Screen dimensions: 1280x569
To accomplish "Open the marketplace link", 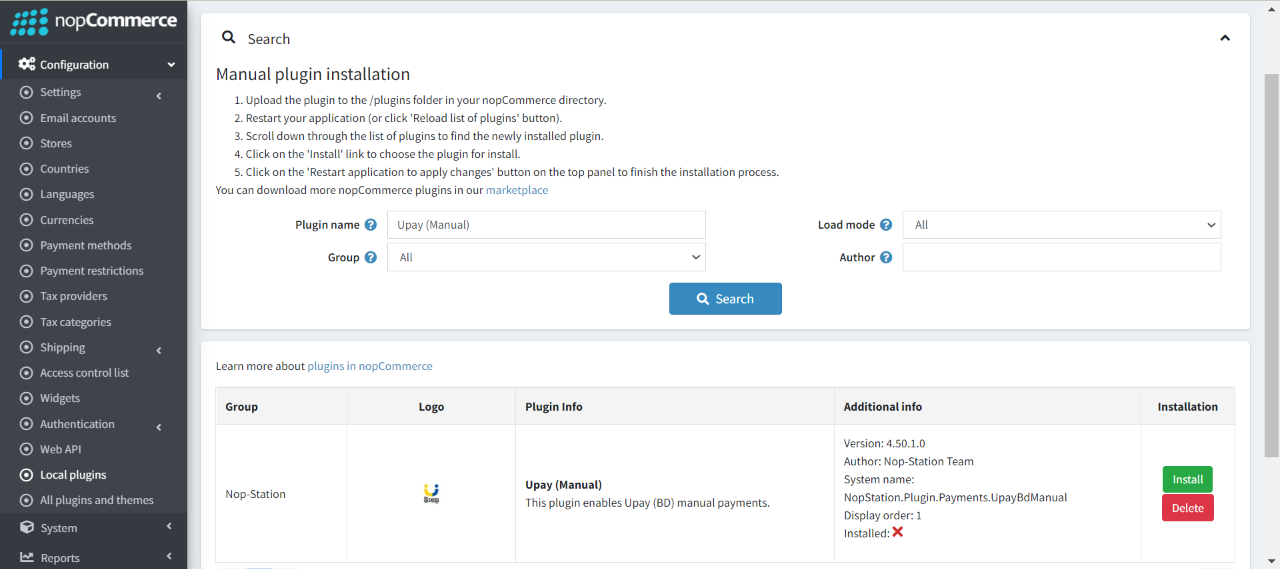I will [x=516, y=190].
